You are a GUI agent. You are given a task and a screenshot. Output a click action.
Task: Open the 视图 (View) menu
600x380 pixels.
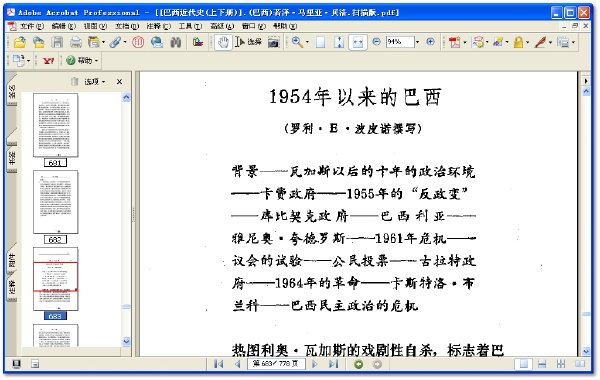pos(95,26)
